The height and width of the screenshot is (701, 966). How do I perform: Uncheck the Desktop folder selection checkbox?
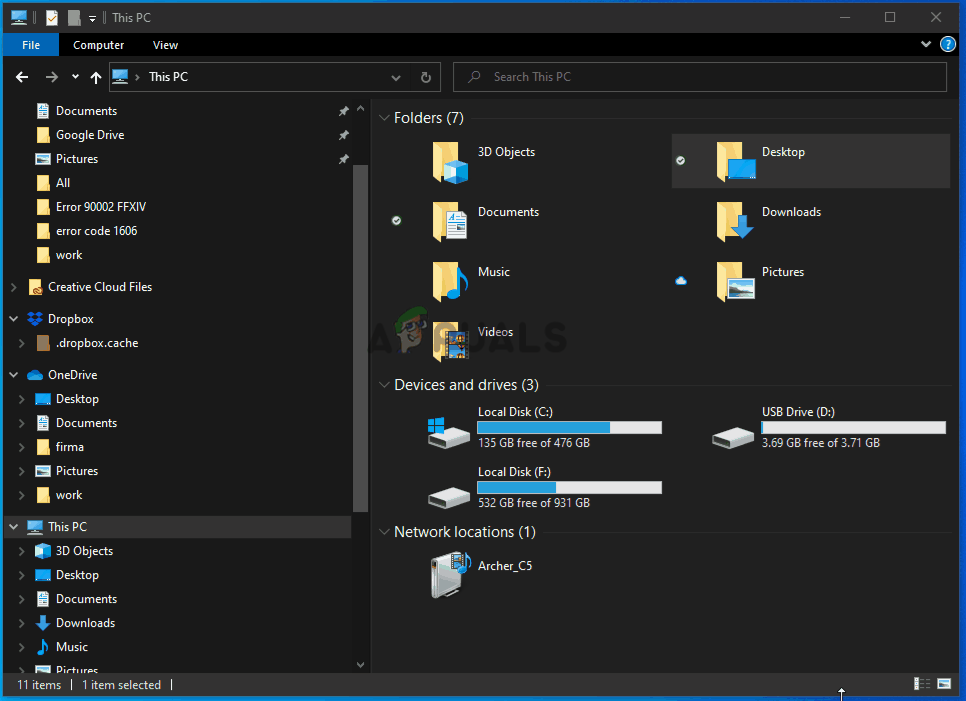[681, 160]
